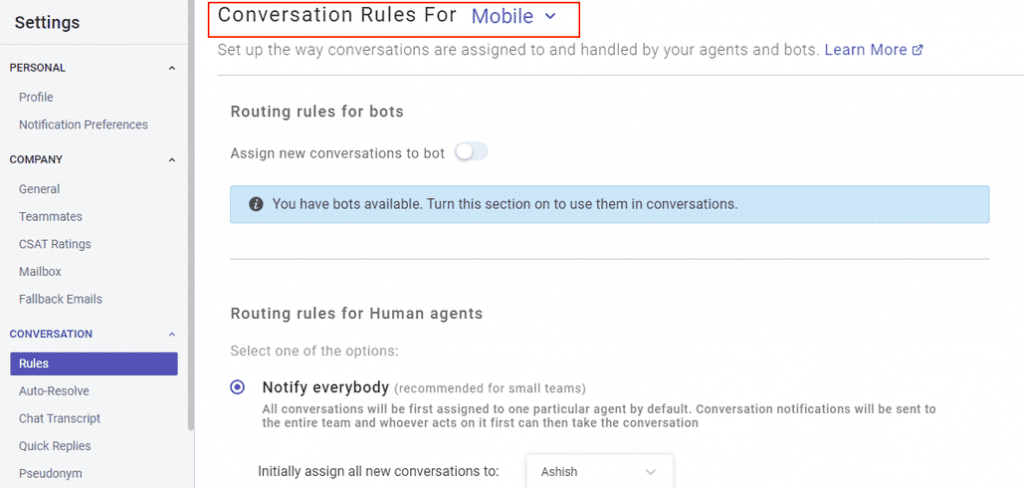Open the Mobile platform dropdown
The width and height of the screenshot is (1024, 488).
pos(513,17)
